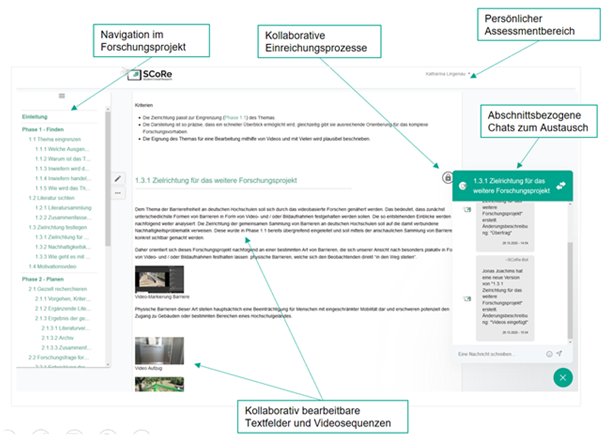Open '1.1.3 Inwiefern wird d...' navigation entry
The height and width of the screenshot is (443, 606).
coord(62,169)
